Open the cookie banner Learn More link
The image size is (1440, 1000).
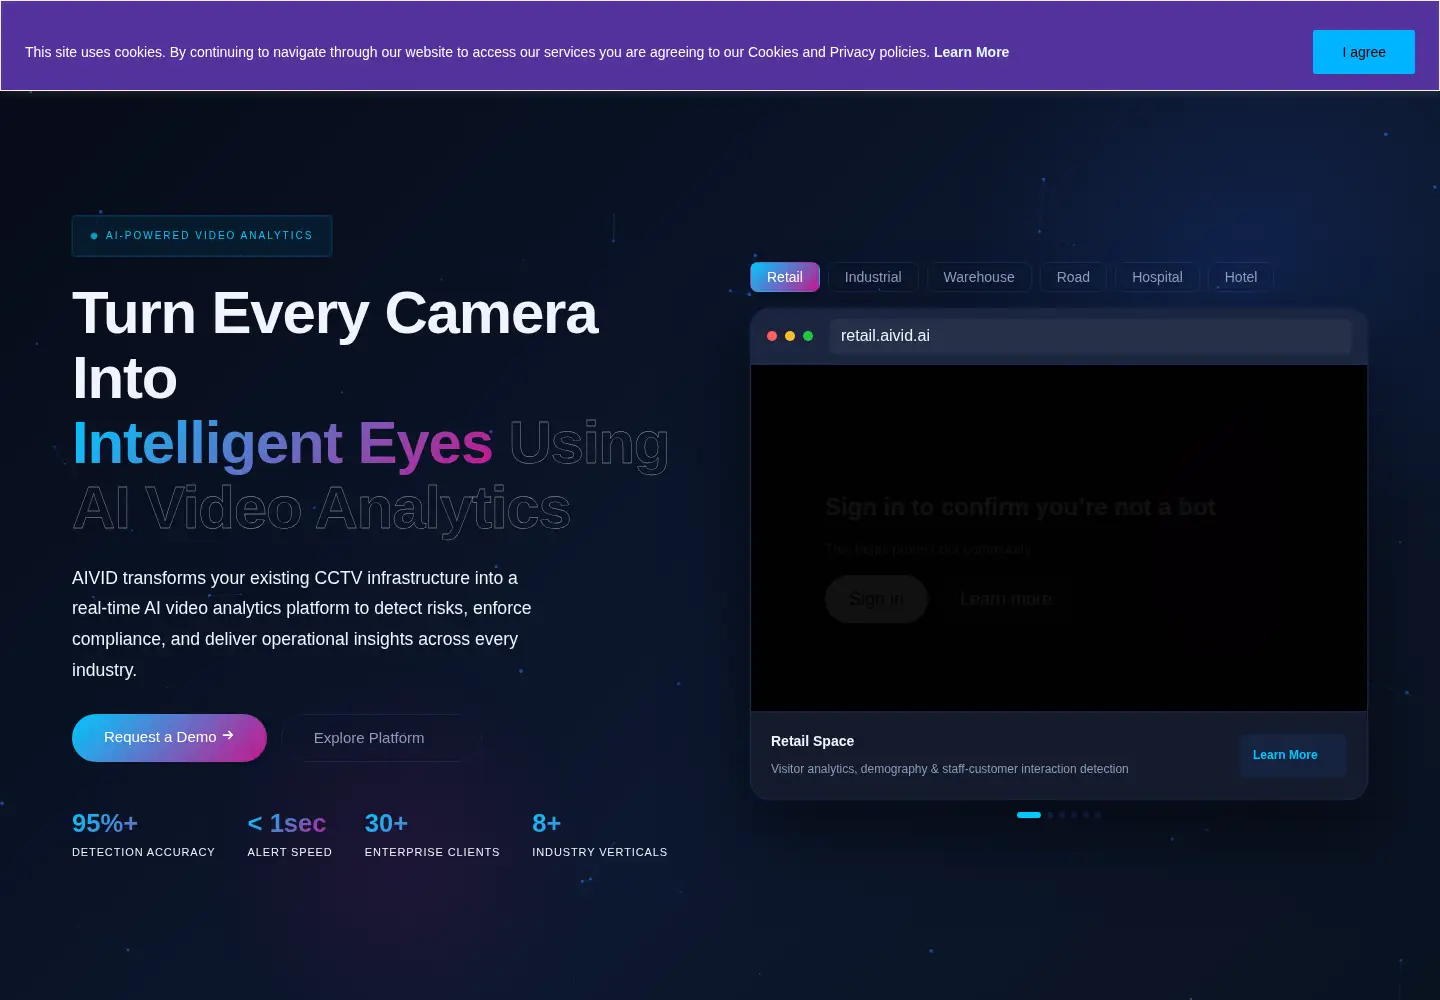point(971,52)
